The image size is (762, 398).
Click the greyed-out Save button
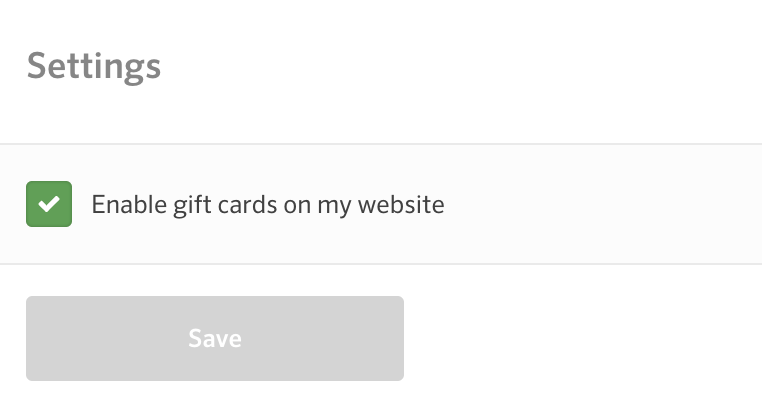tap(215, 338)
